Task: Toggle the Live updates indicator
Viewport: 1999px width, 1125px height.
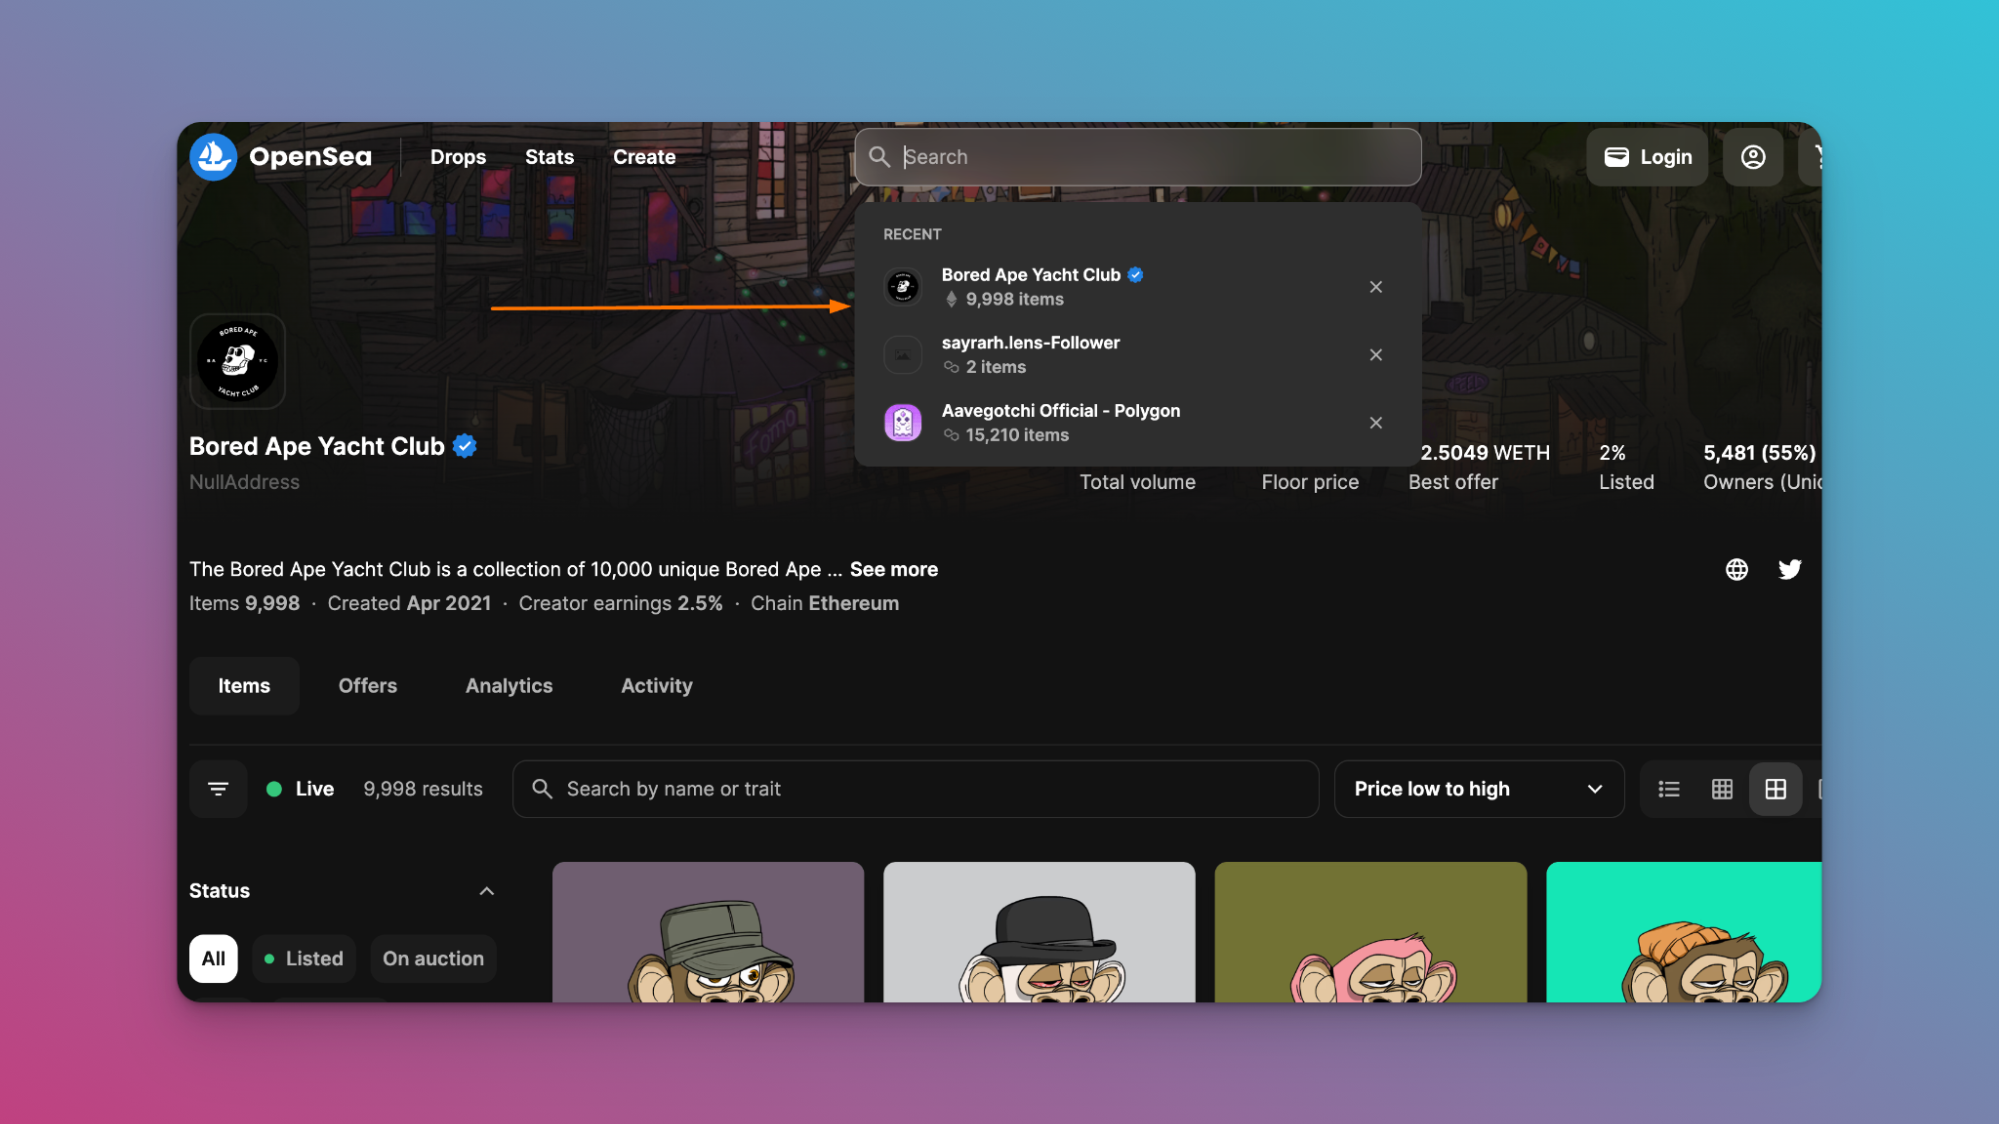Action: pyautogui.click(x=300, y=789)
